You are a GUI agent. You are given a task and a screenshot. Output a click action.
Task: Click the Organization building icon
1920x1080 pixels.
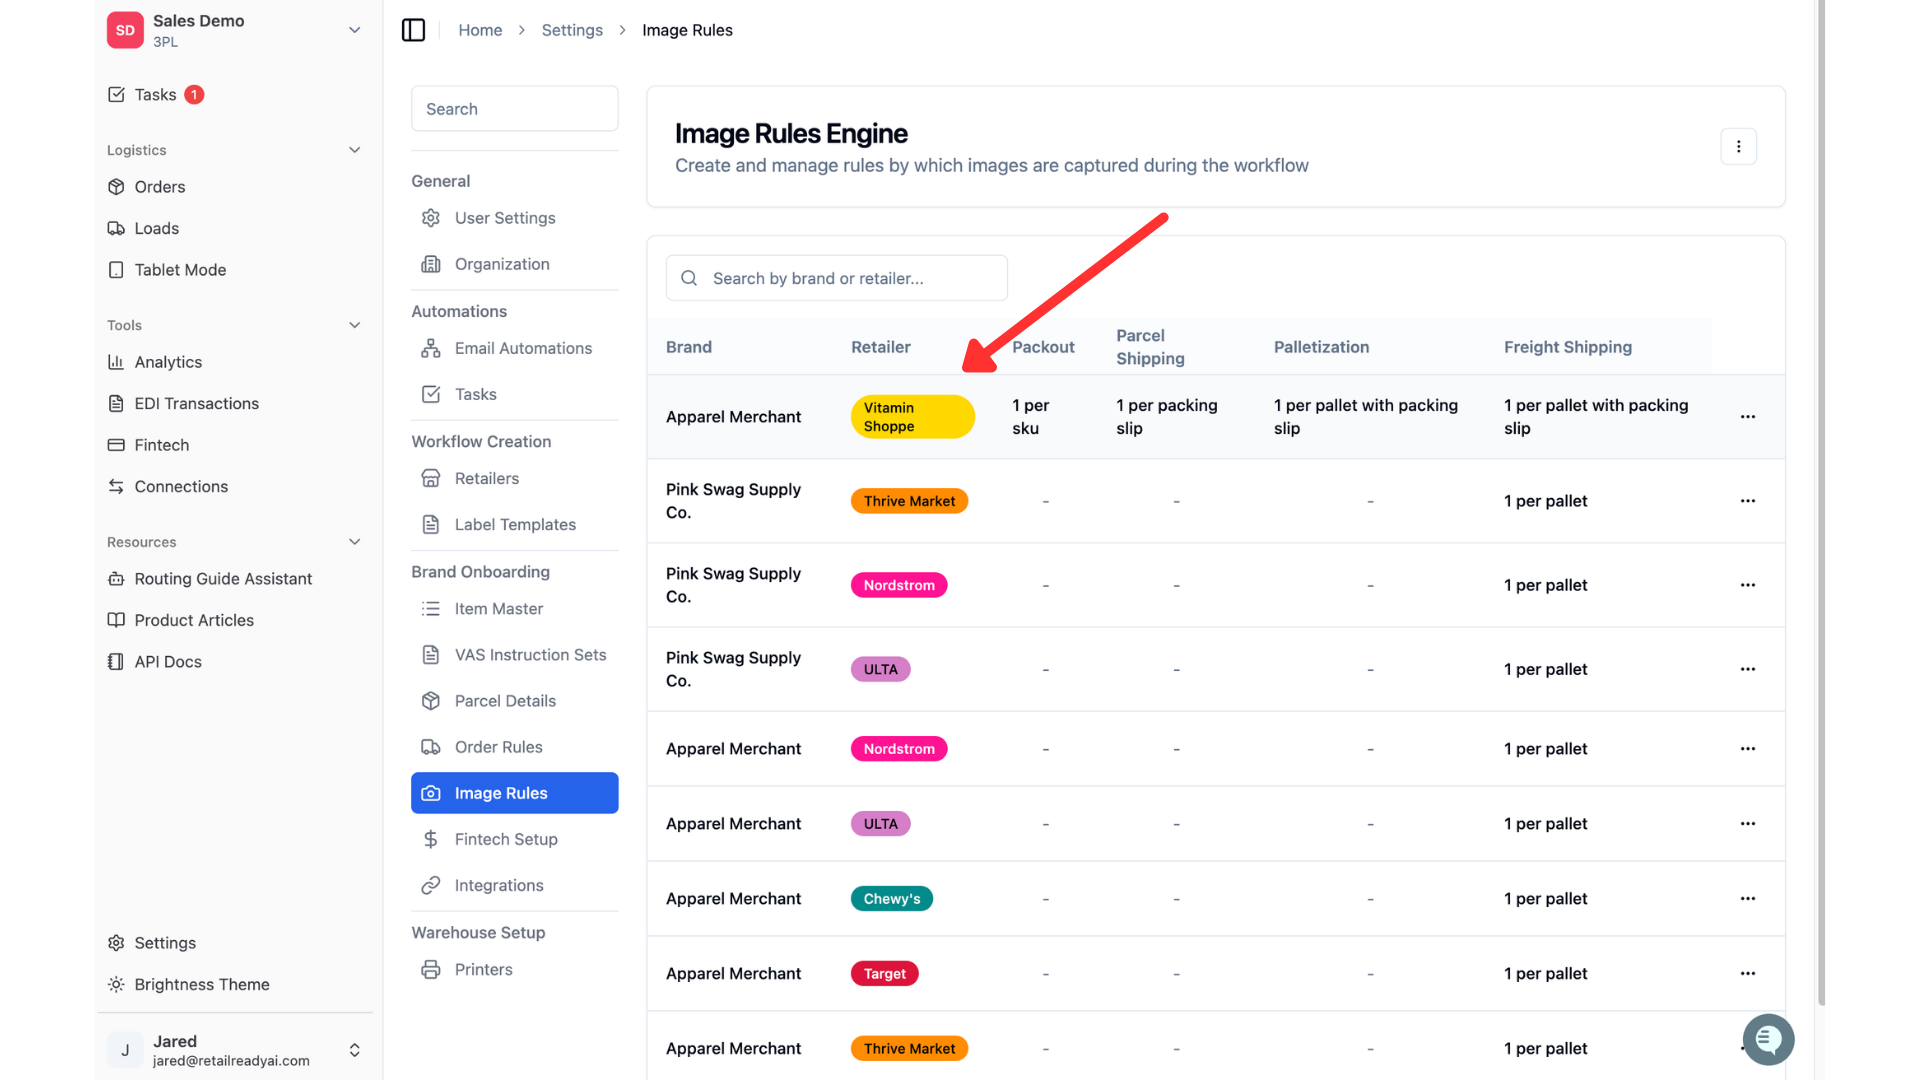431,264
